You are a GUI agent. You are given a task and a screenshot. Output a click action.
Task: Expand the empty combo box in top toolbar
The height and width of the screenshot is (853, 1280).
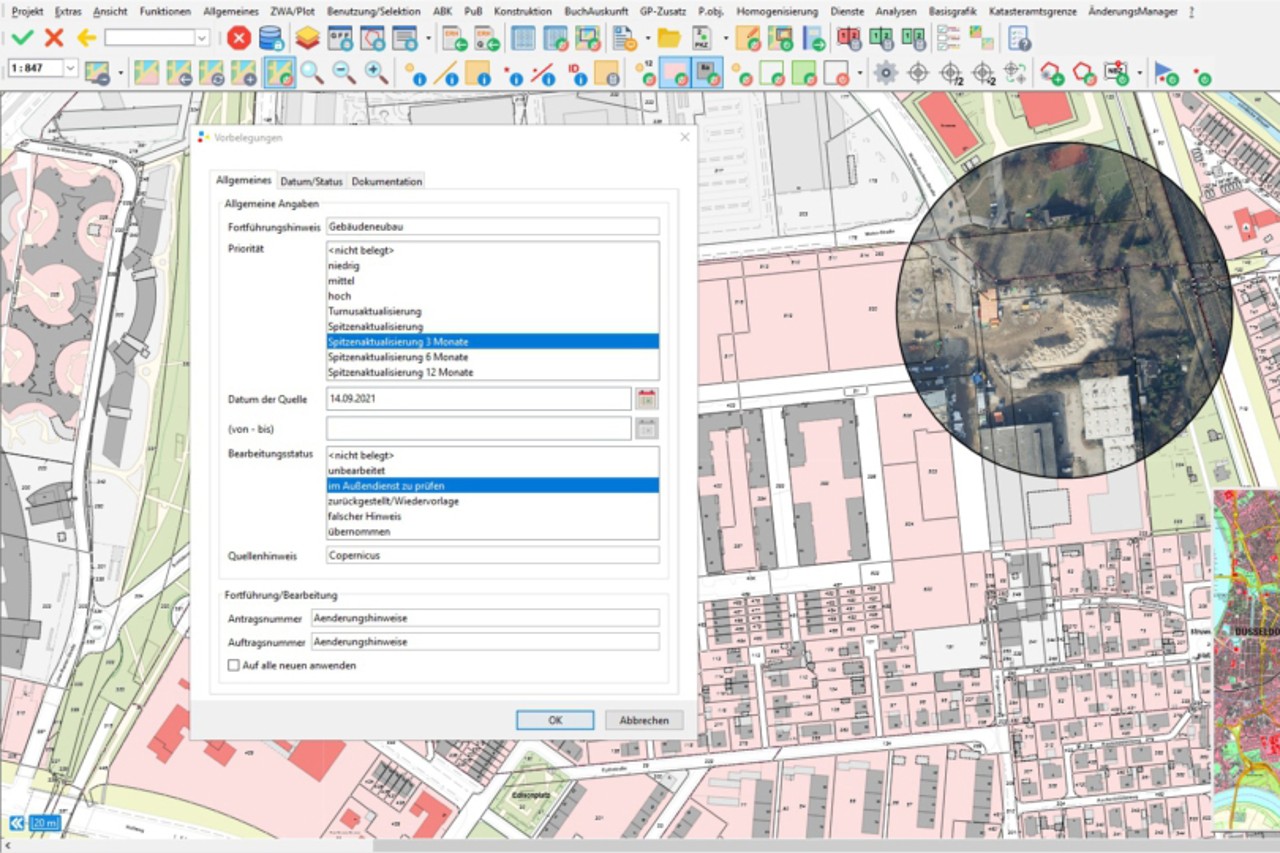tap(202, 38)
